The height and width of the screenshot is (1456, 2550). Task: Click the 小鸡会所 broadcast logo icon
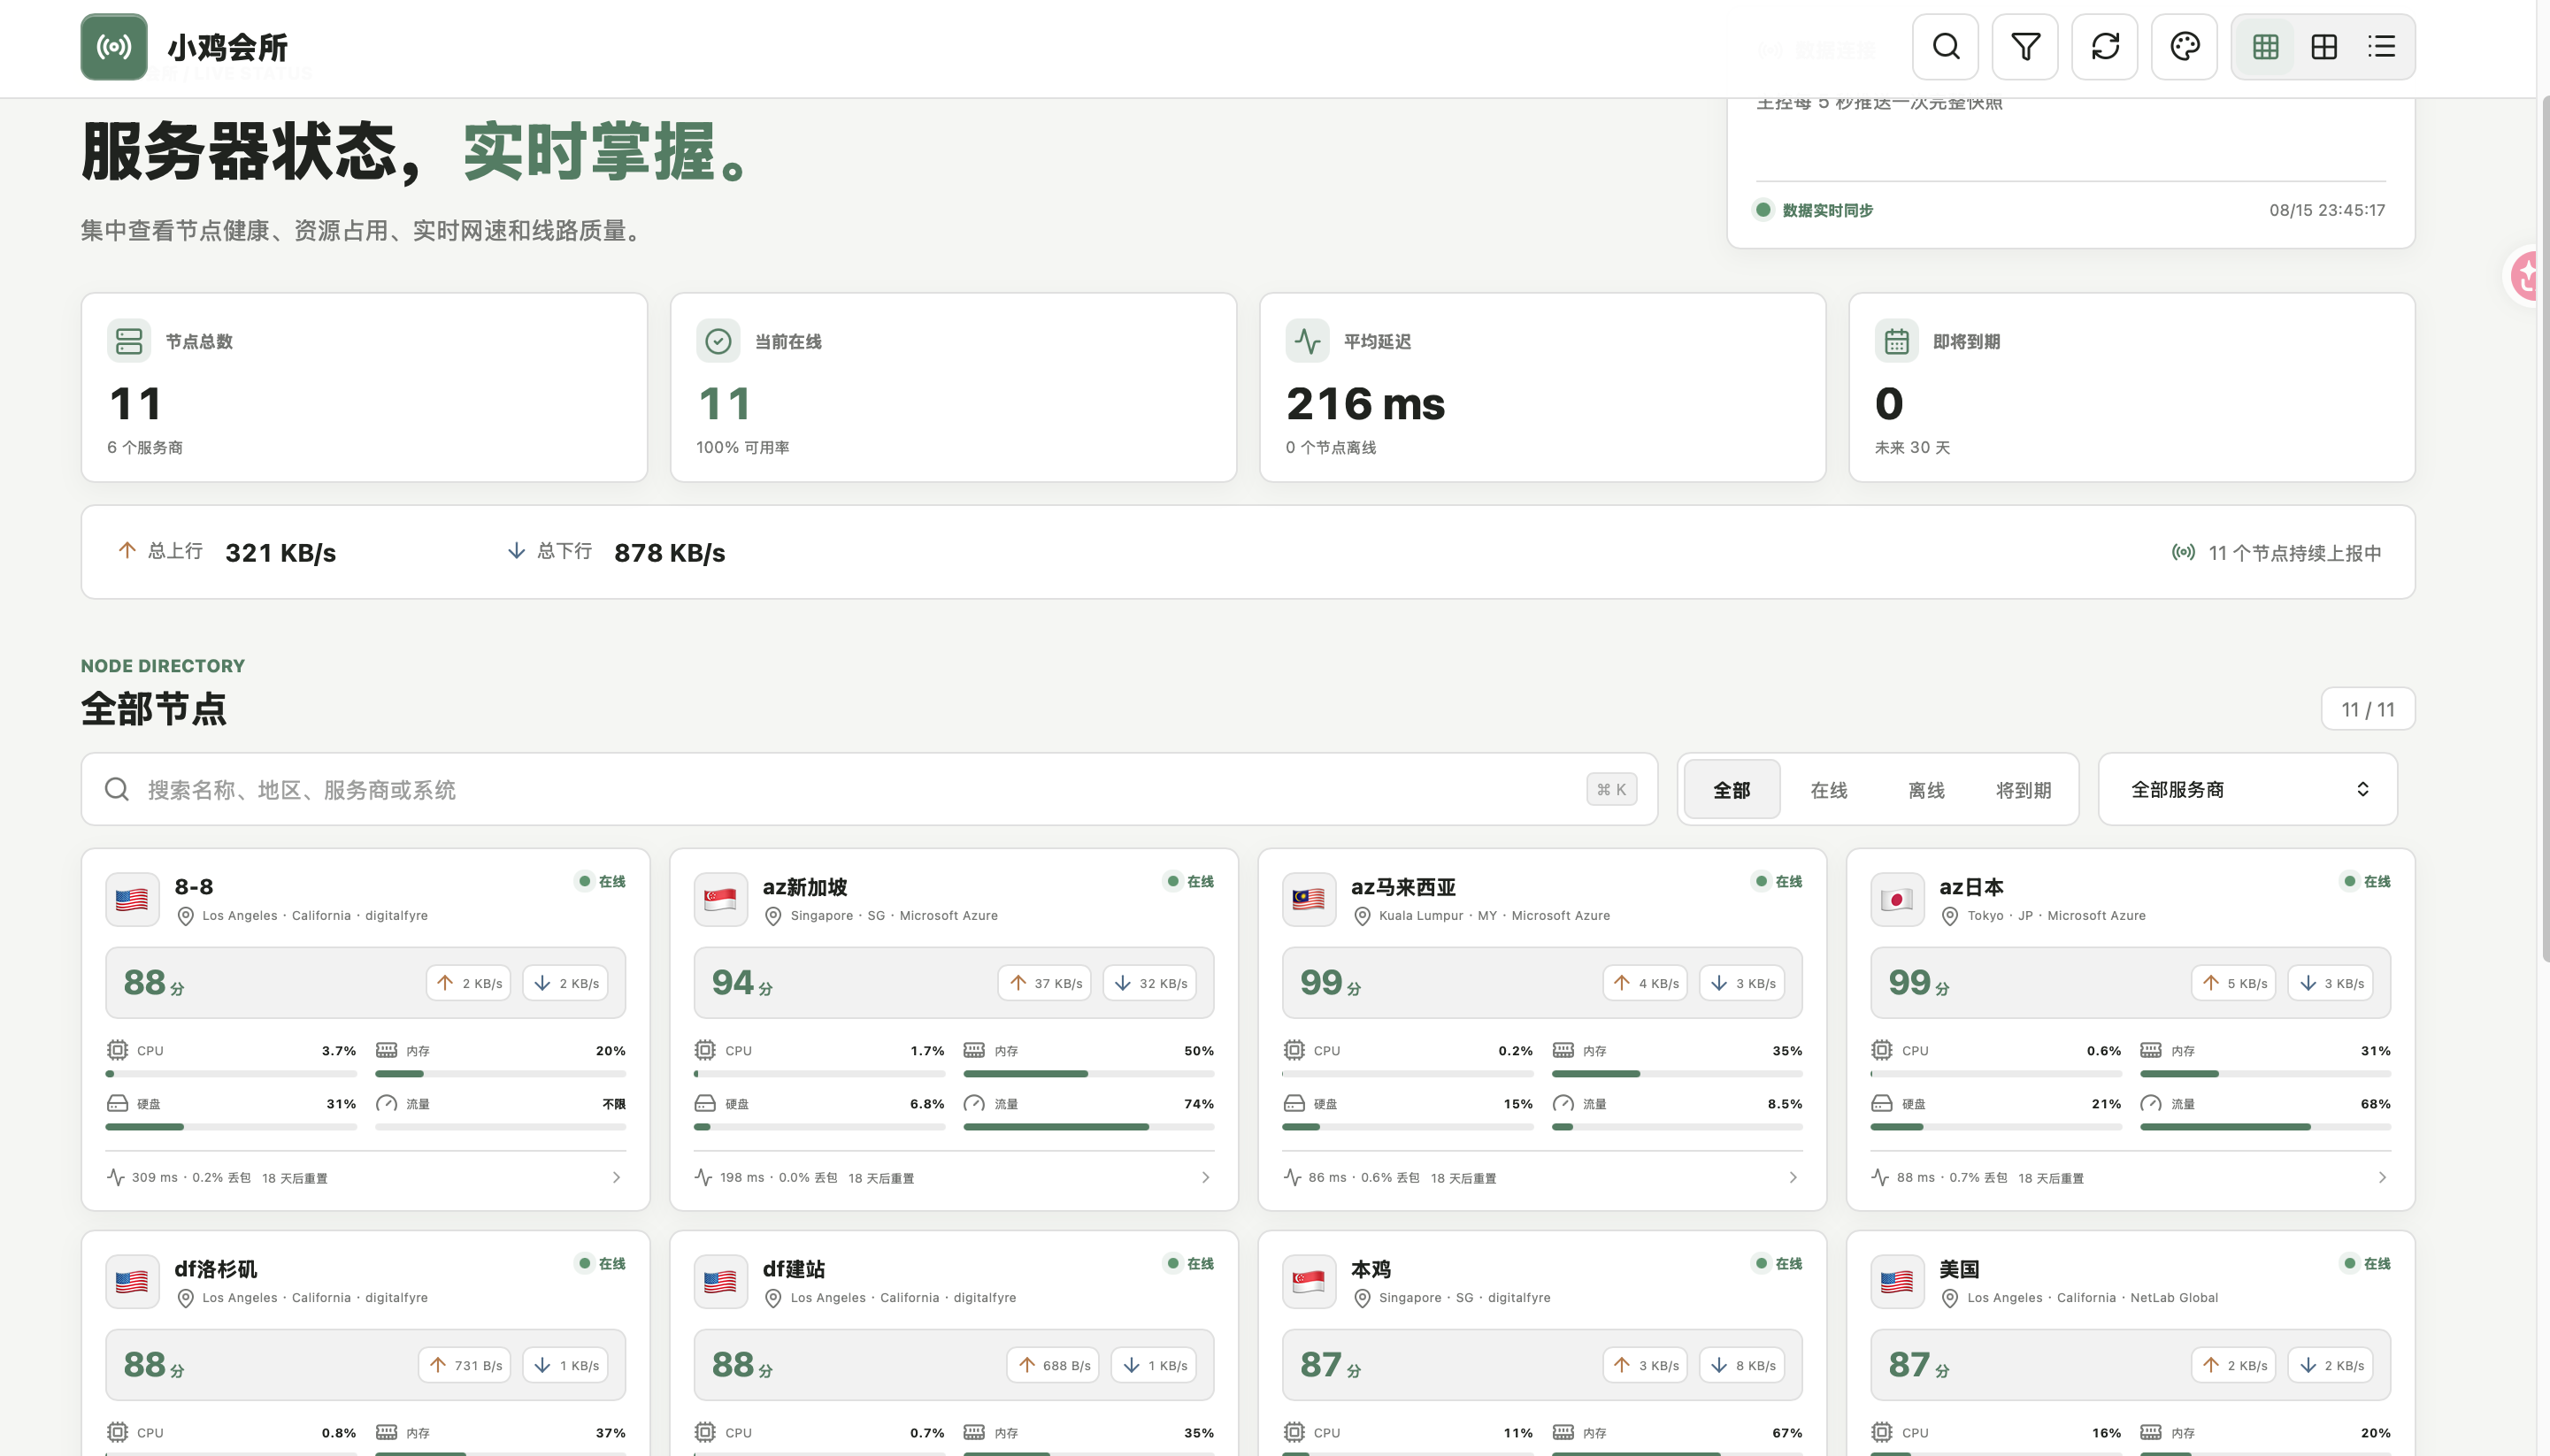[114, 46]
